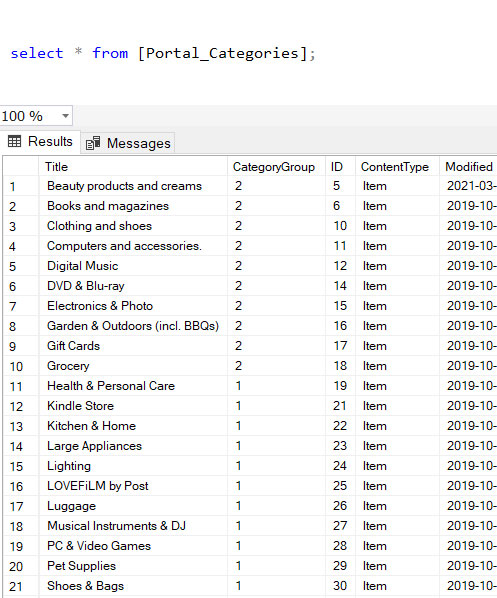The height and width of the screenshot is (598, 497).
Task: Select row header number 21
Action: (x=21, y=586)
